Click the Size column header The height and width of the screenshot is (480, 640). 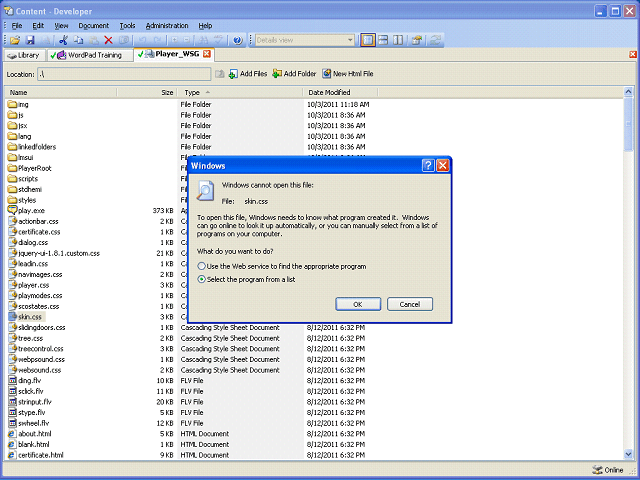tap(147, 92)
